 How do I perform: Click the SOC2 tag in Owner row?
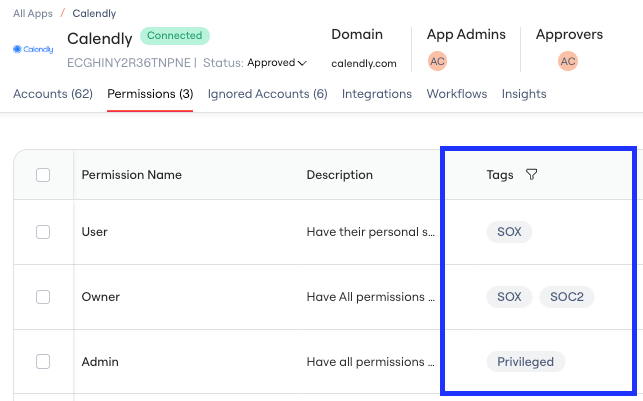(x=567, y=297)
